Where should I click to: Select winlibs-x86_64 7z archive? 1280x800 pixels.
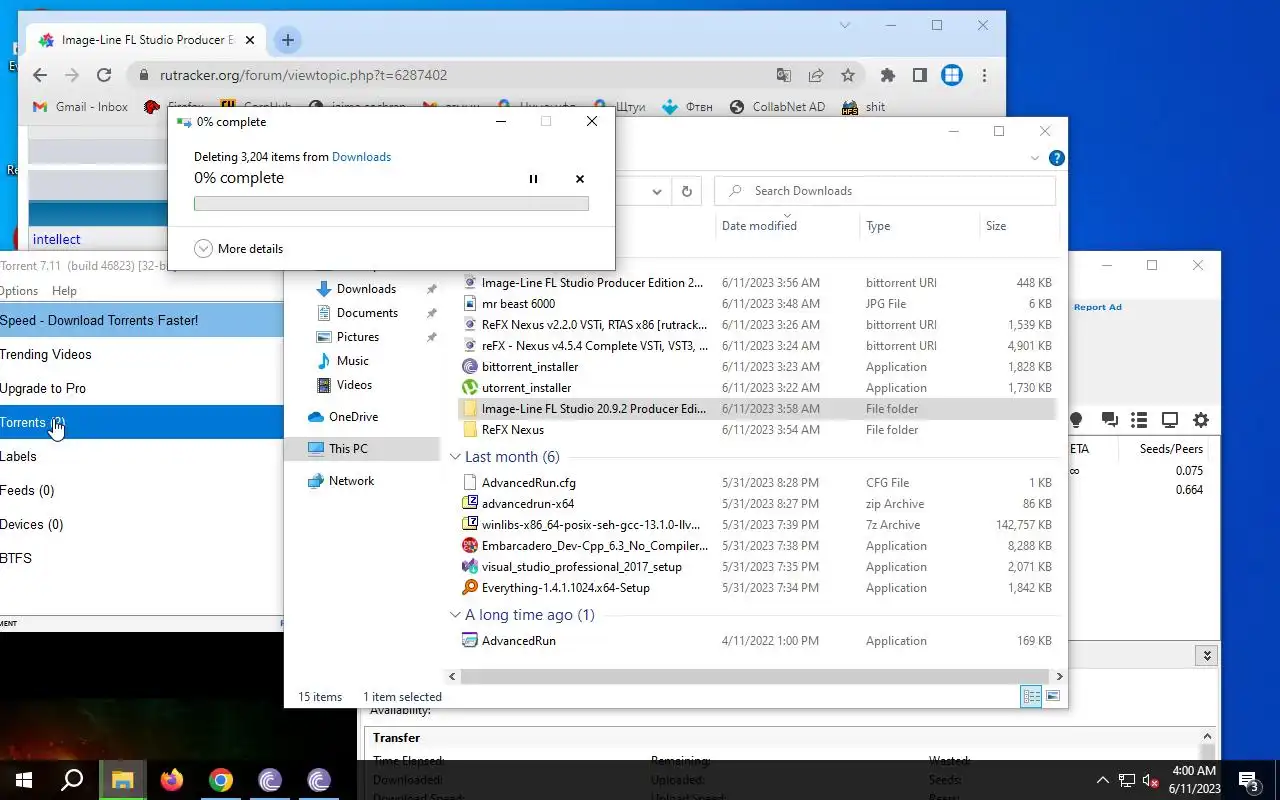coord(591,525)
